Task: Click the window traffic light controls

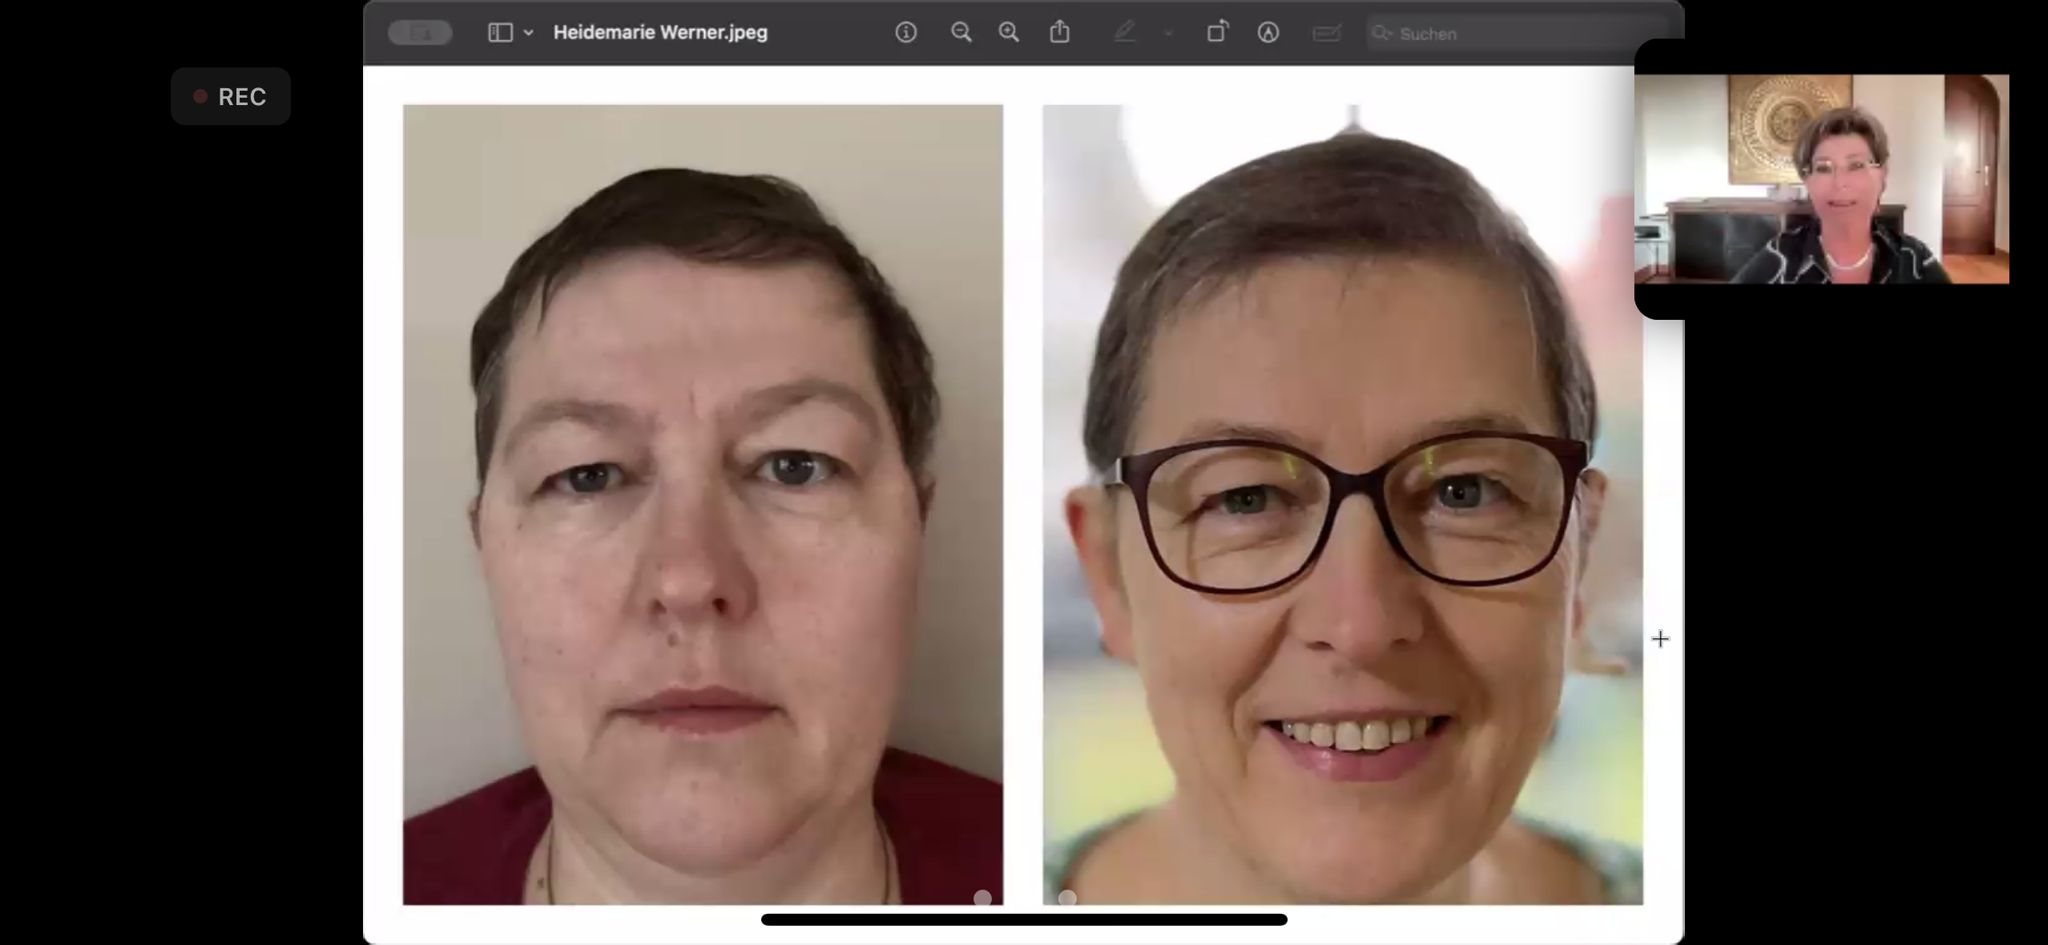Action: pos(420,33)
